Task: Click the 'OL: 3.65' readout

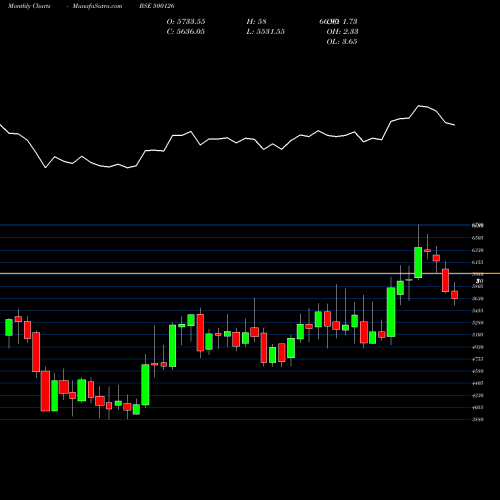Action: tap(342, 42)
